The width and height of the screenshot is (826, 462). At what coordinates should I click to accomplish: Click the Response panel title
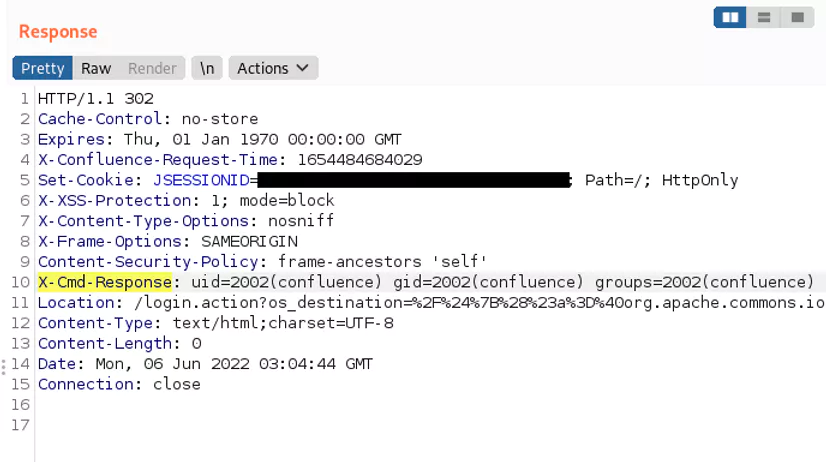pyautogui.click(x=58, y=31)
